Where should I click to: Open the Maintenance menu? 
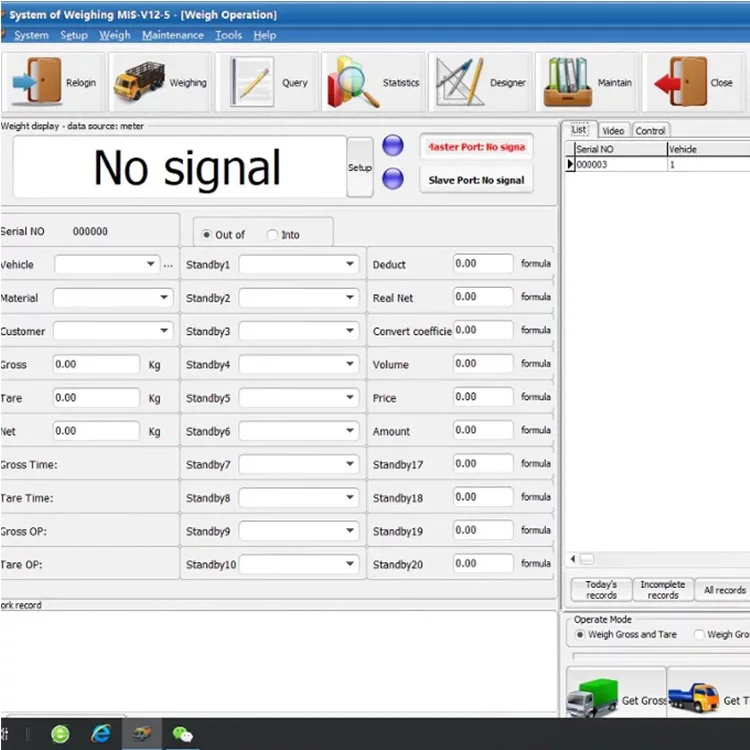(172, 35)
